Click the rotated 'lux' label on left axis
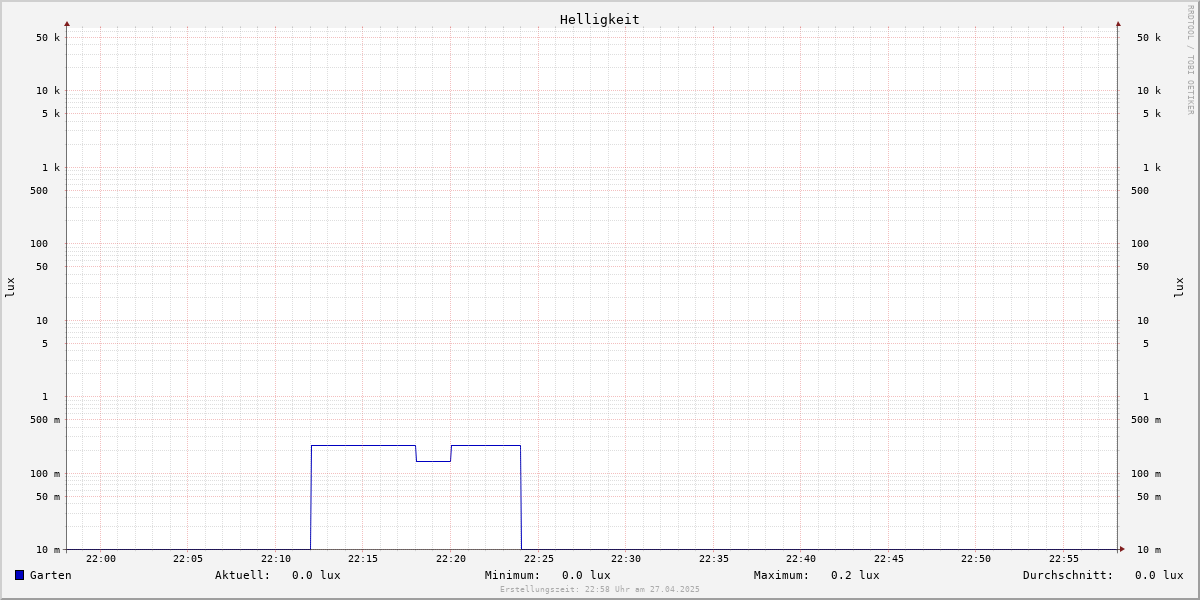 point(10,288)
